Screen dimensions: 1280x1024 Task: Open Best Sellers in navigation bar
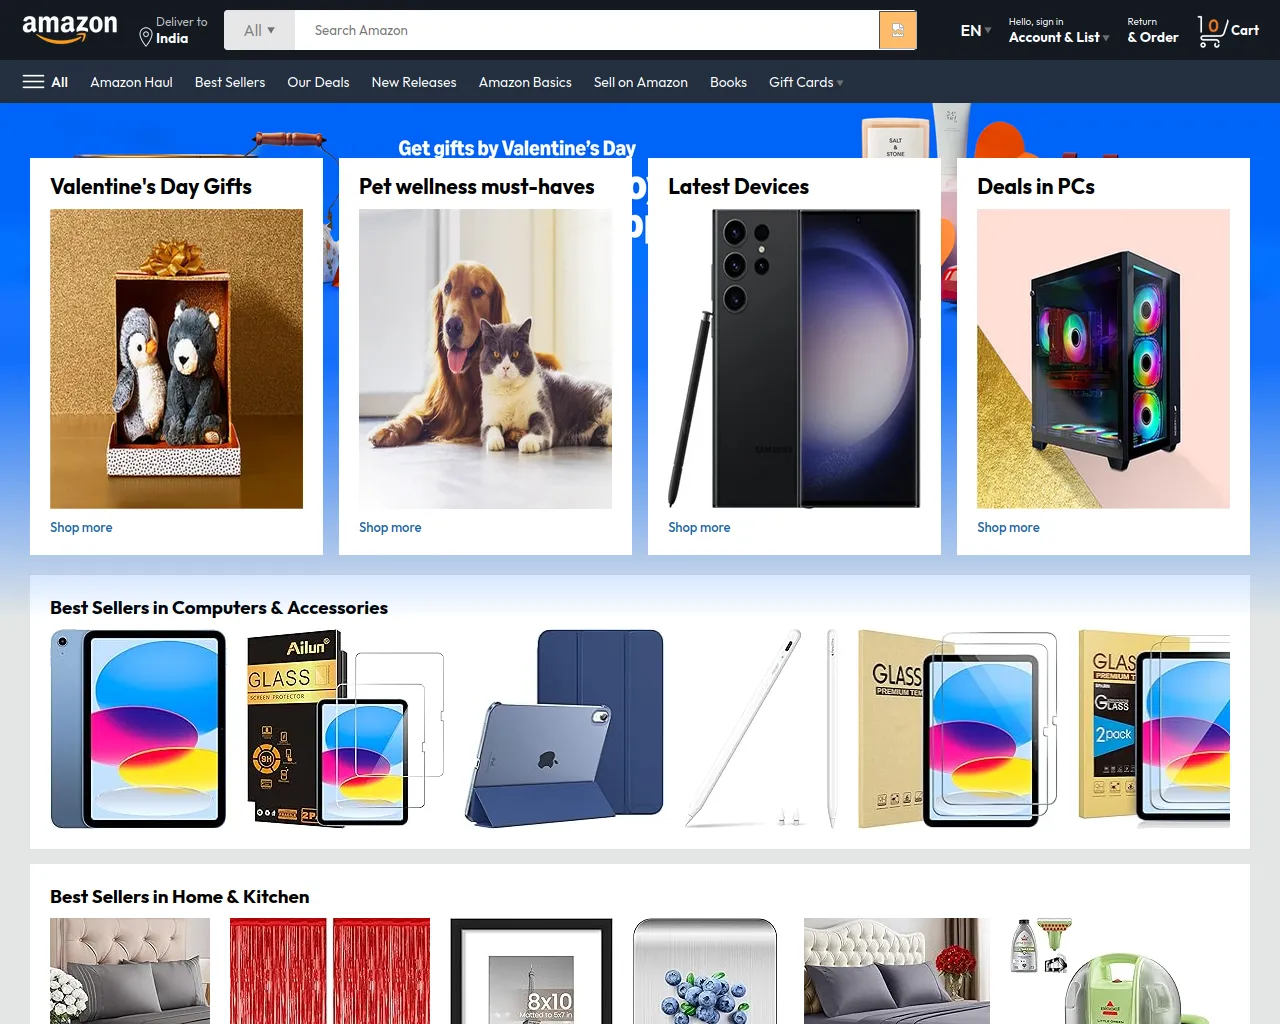230,82
